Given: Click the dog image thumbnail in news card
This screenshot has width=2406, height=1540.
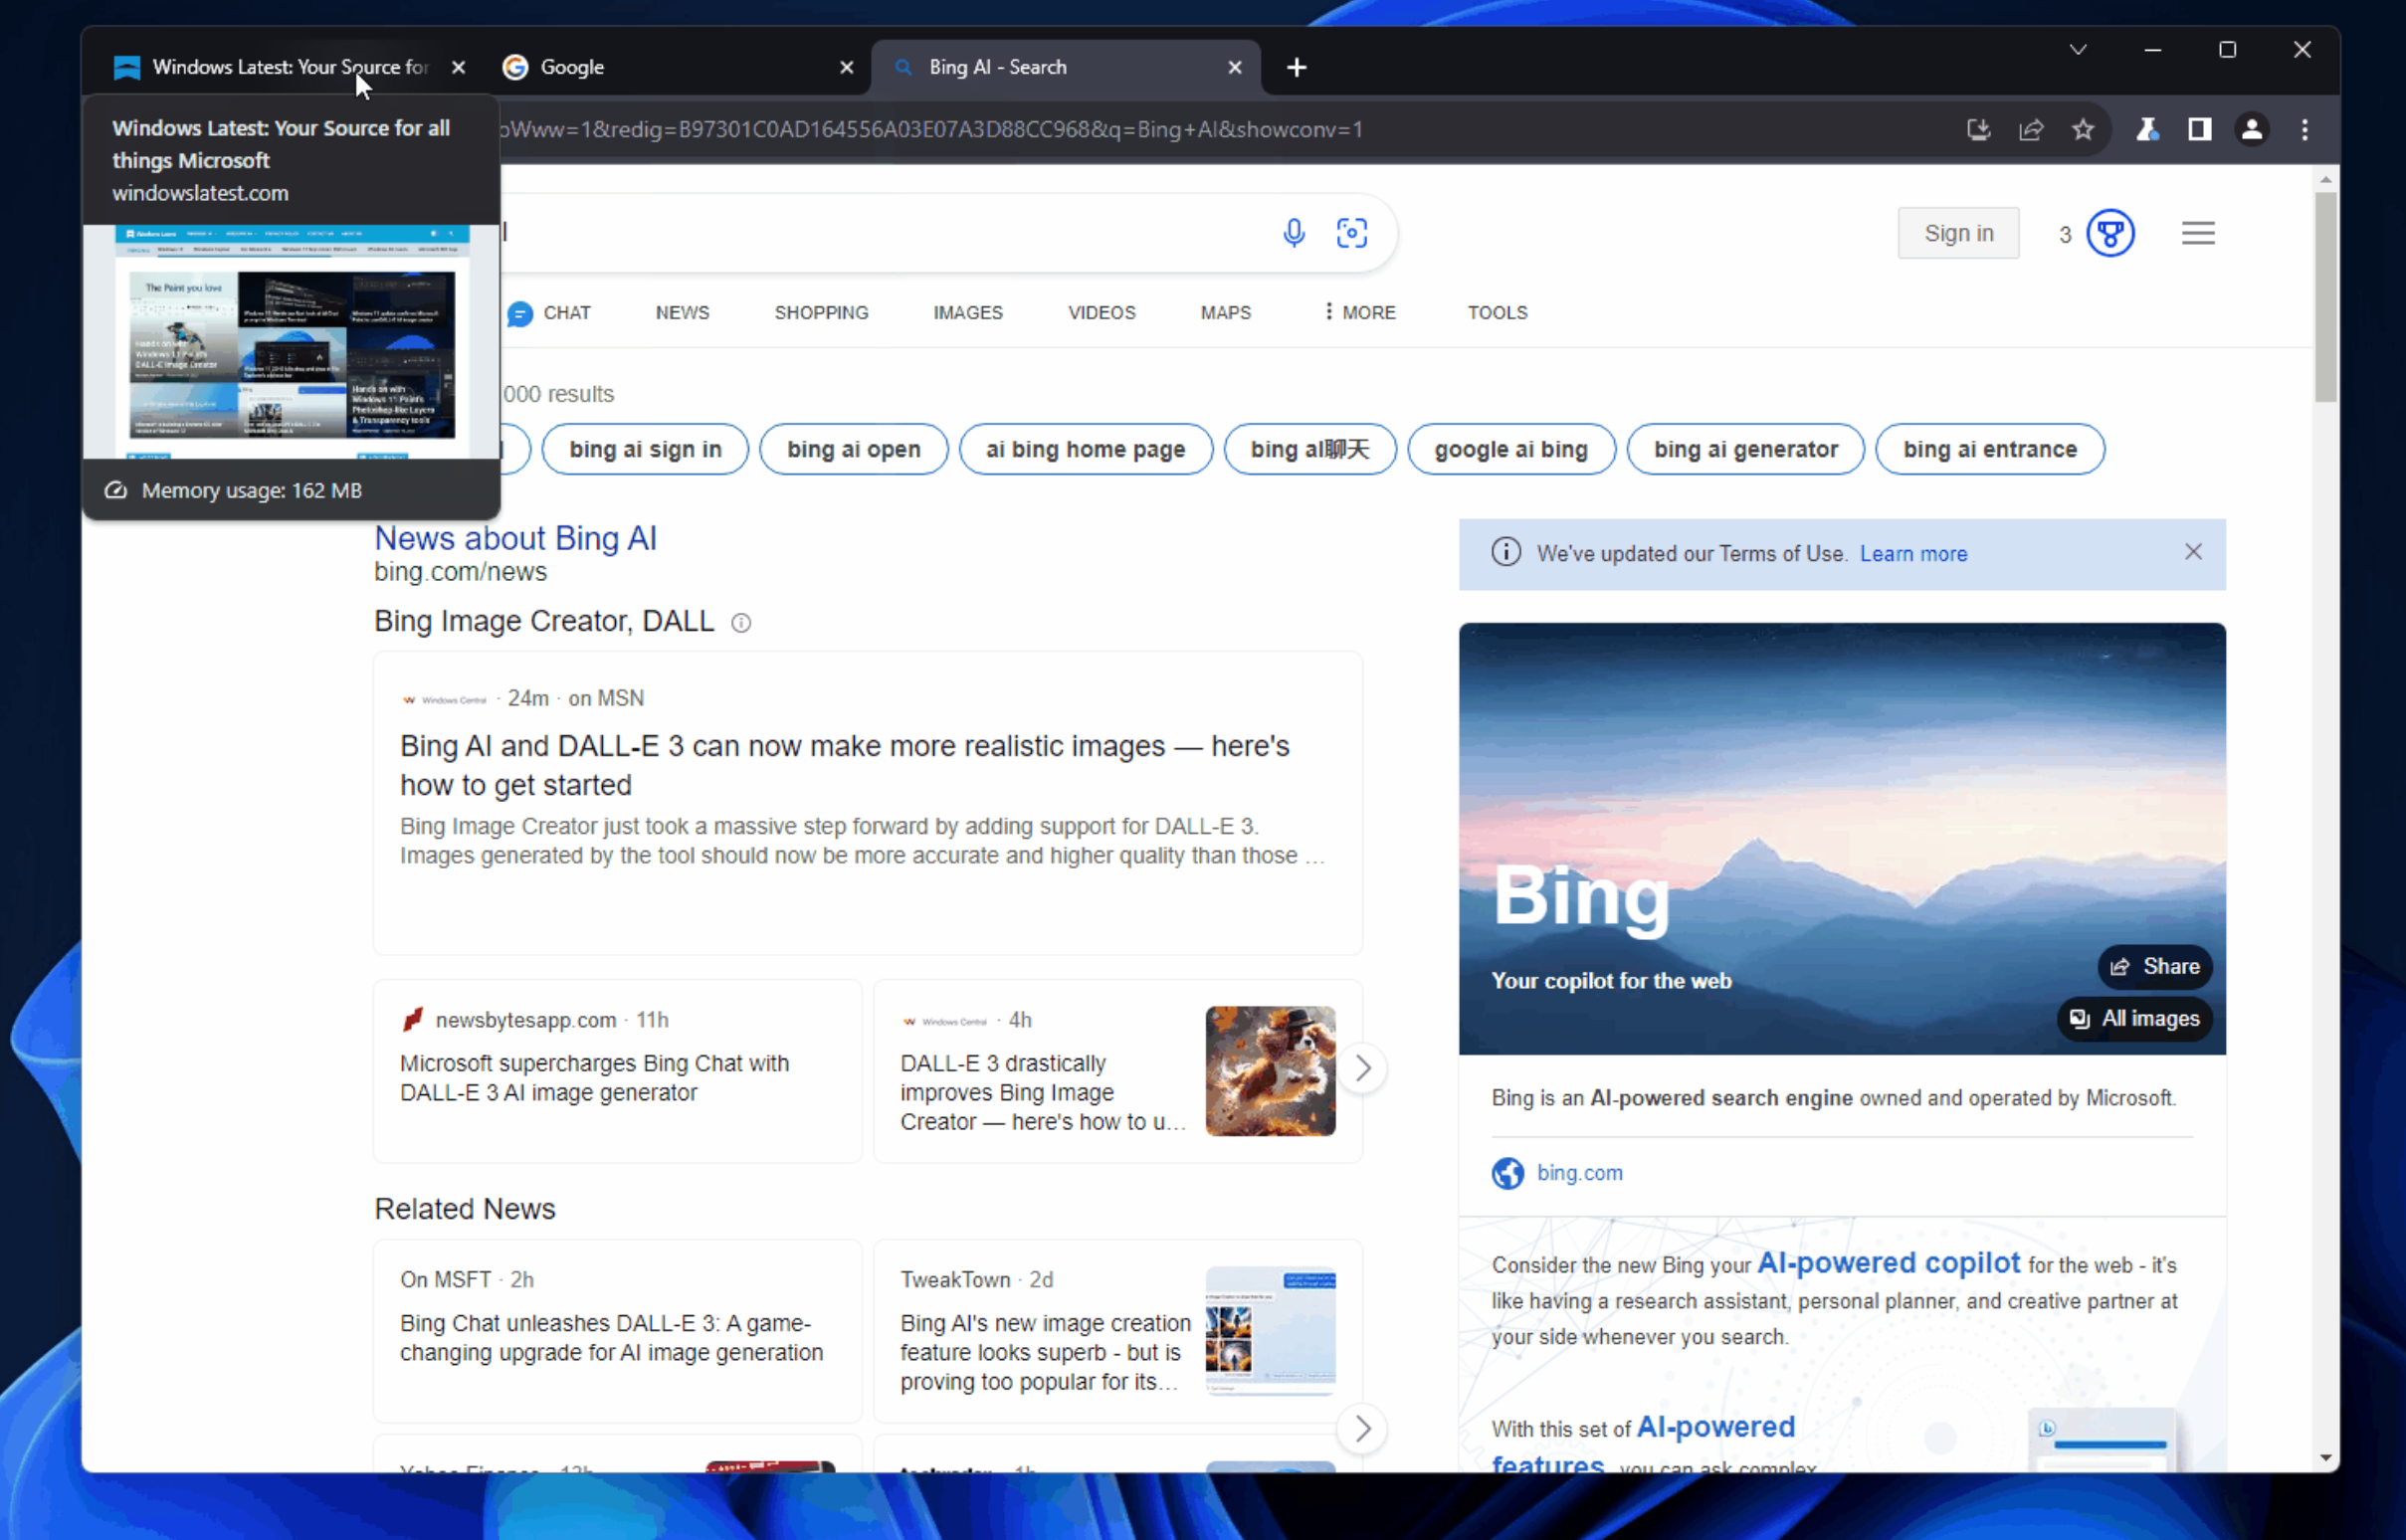Looking at the screenshot, I should [x=1270, y=1071].
